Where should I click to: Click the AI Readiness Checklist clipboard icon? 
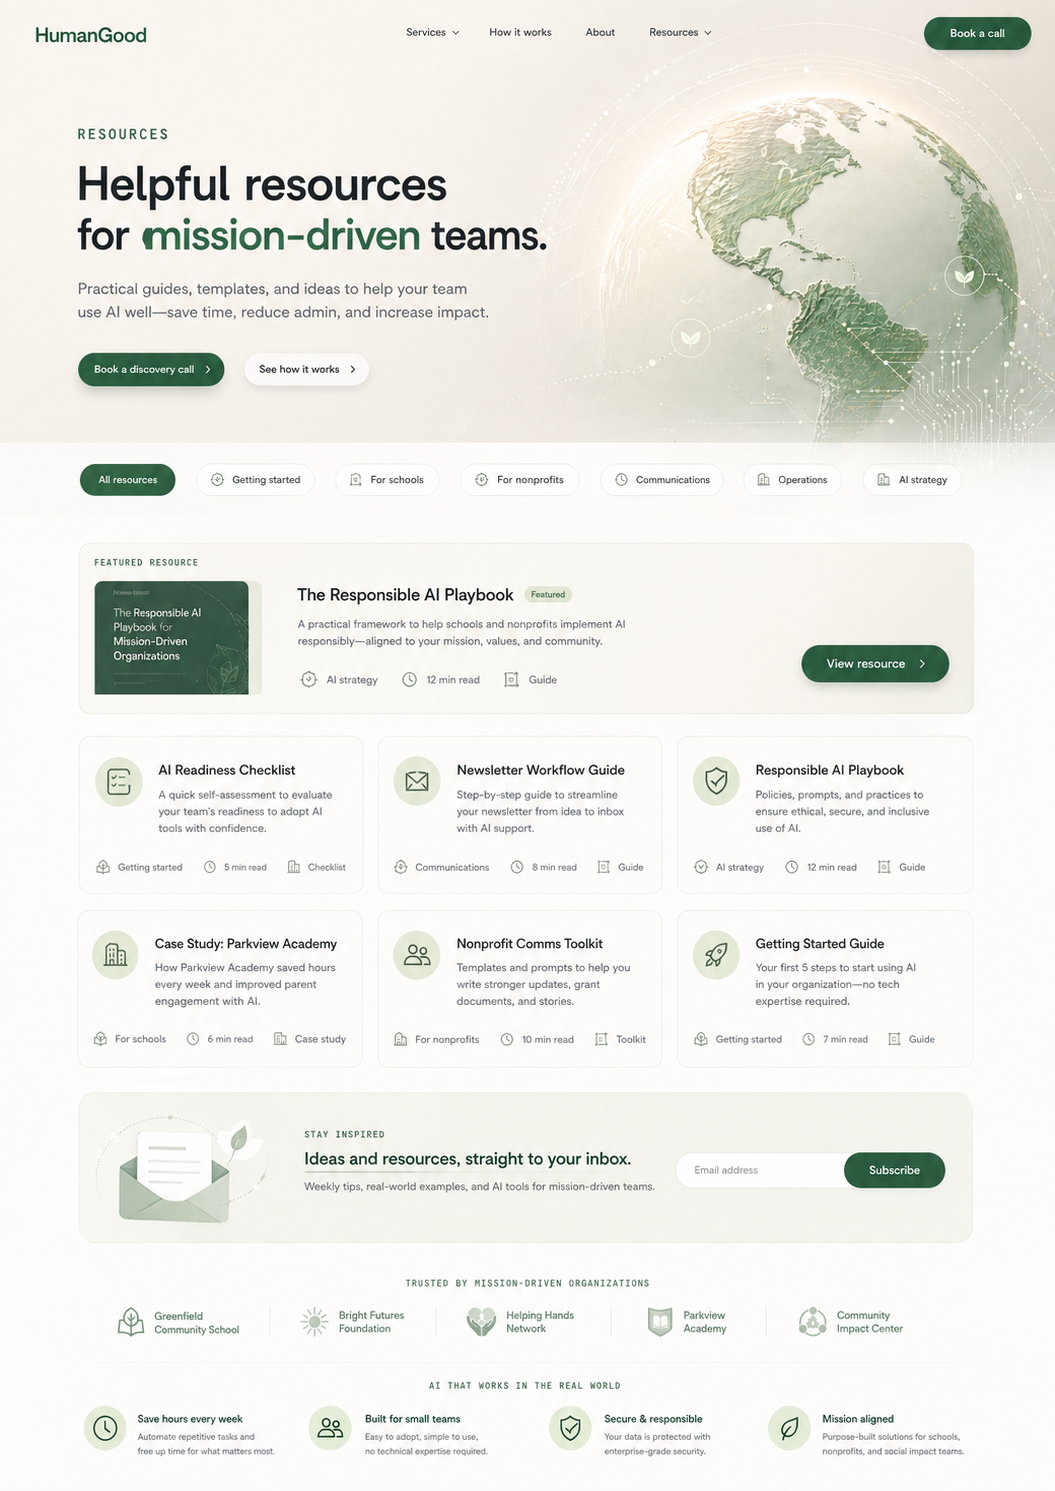[118, 781]
